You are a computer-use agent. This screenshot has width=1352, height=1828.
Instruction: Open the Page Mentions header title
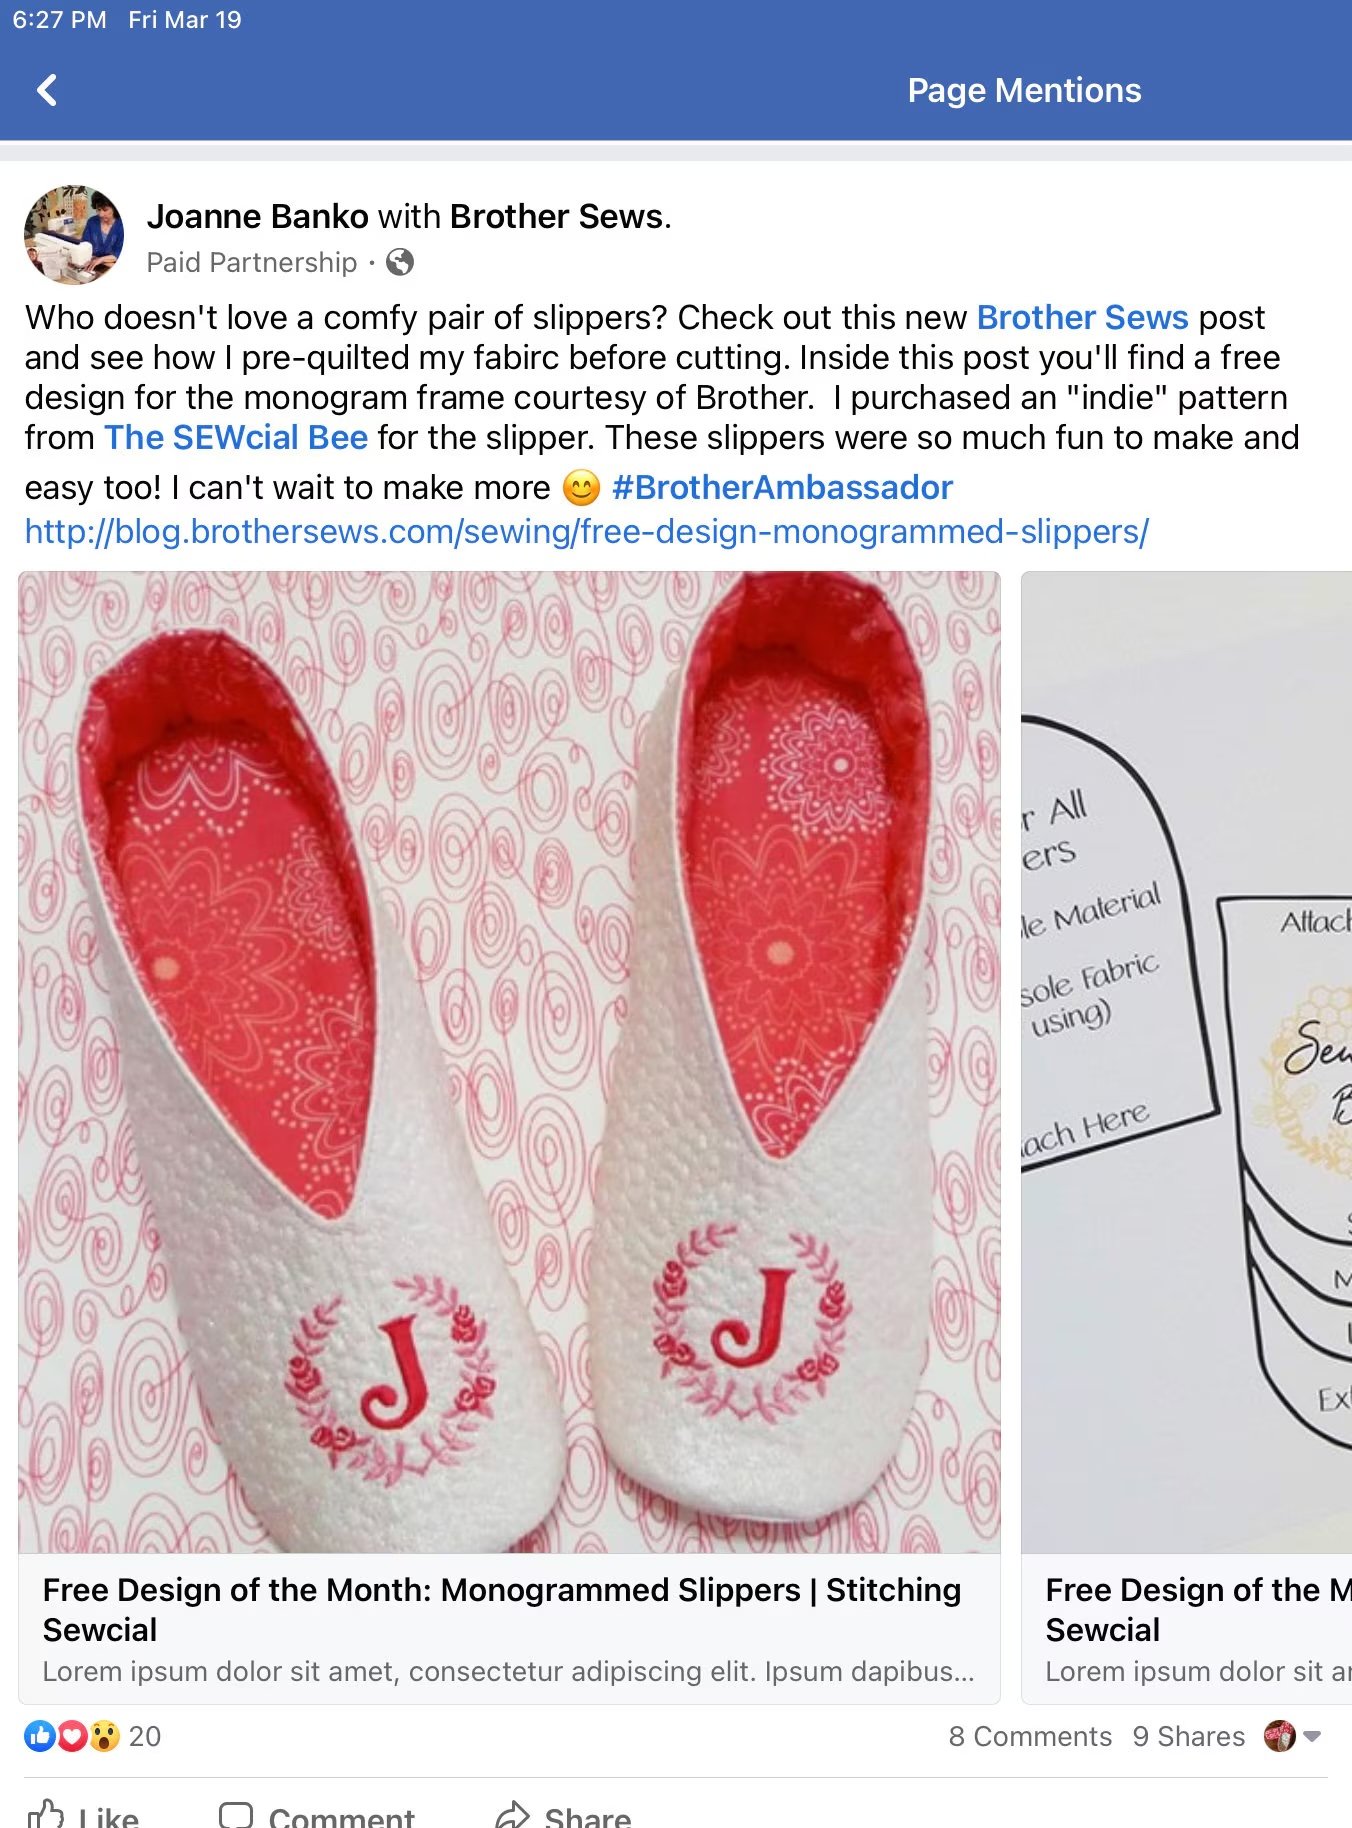[1024, 90]
